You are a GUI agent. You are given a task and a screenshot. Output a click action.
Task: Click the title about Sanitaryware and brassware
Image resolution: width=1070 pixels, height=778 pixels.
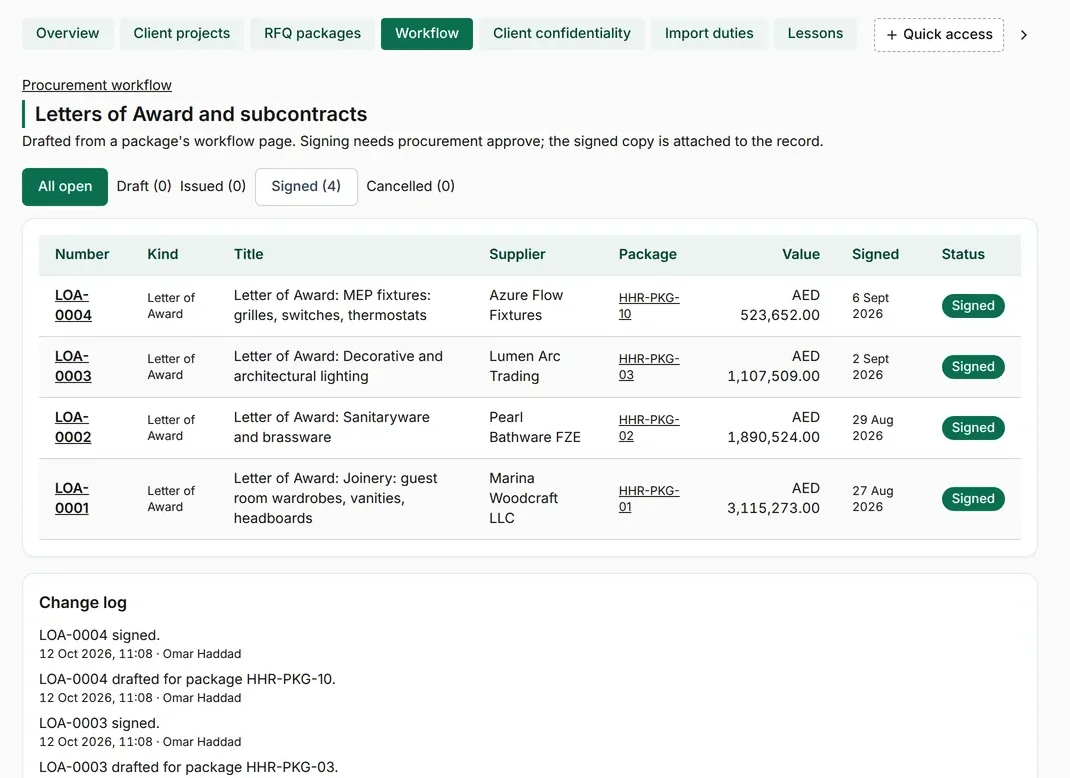click(332, 427)
